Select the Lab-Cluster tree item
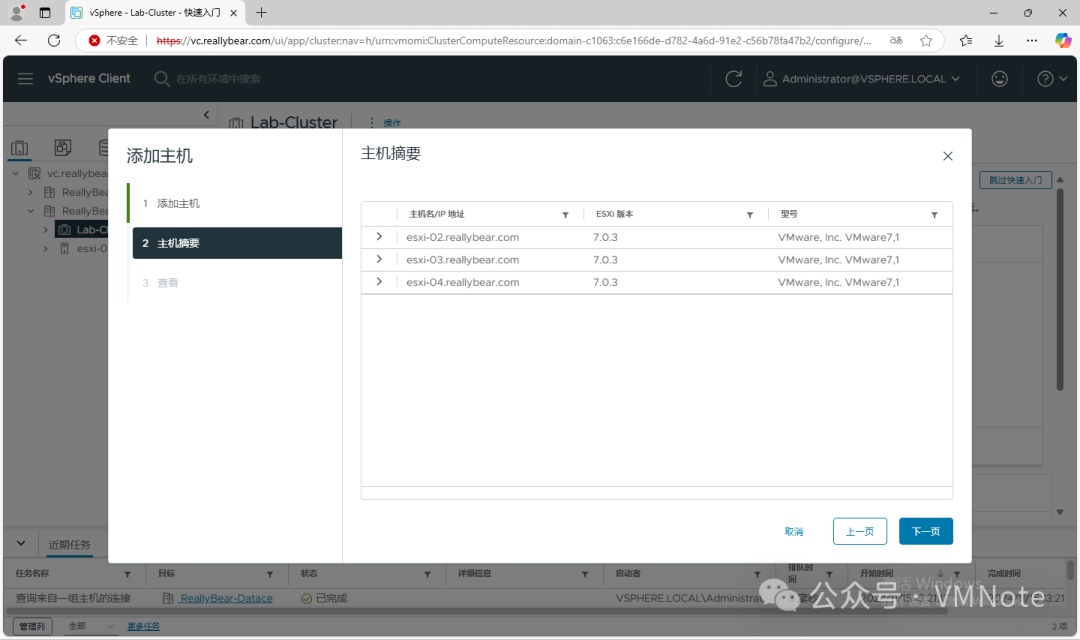The image size is (1080, 640). tap(83, 229)
